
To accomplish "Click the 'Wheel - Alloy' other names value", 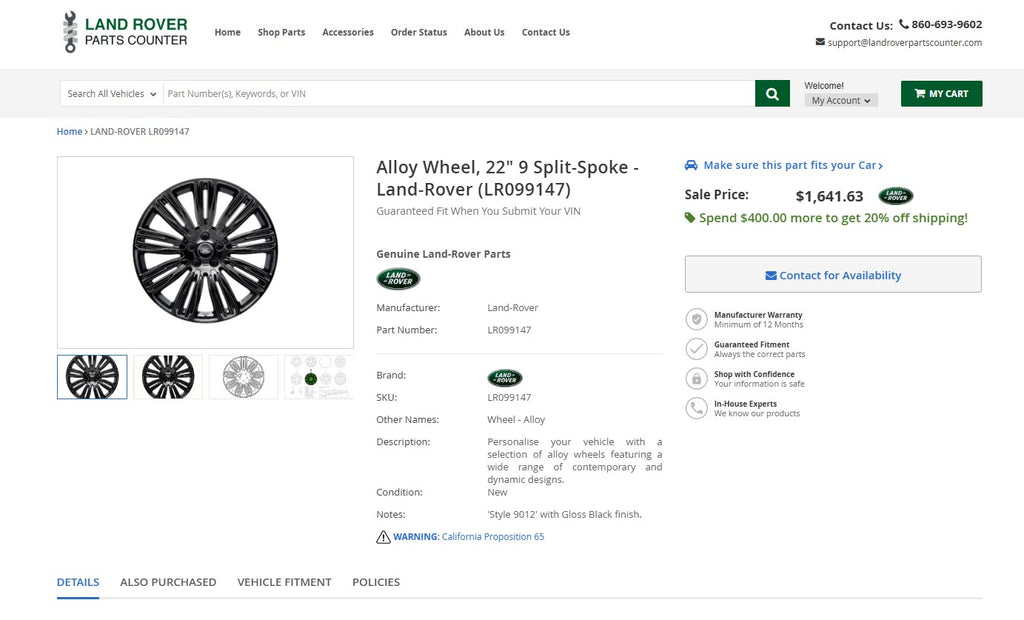I will [516, 419].
